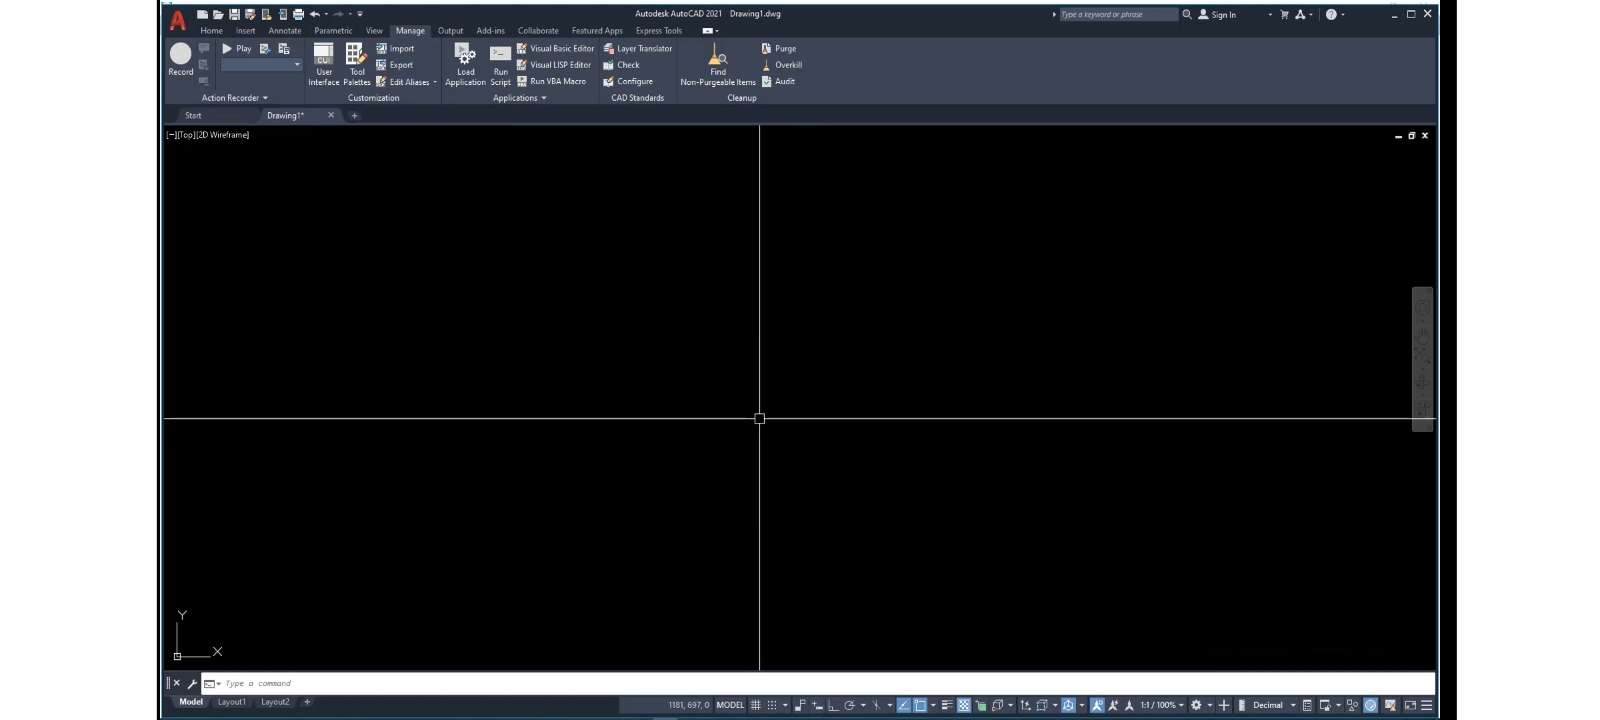This screenshot has width=1600, height=720.
Task: Click the Plot printer icon in quick access toolbar
Action: [298, 14]
